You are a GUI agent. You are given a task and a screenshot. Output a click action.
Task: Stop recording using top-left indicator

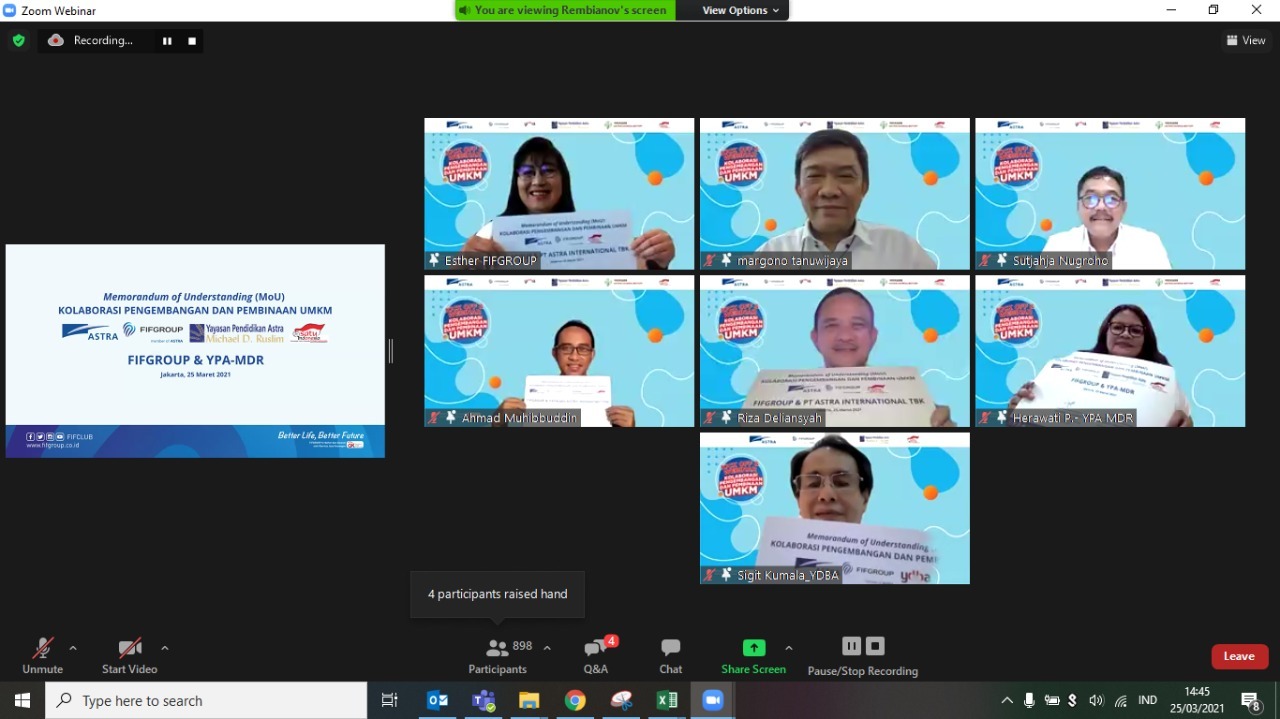point(192,41)
